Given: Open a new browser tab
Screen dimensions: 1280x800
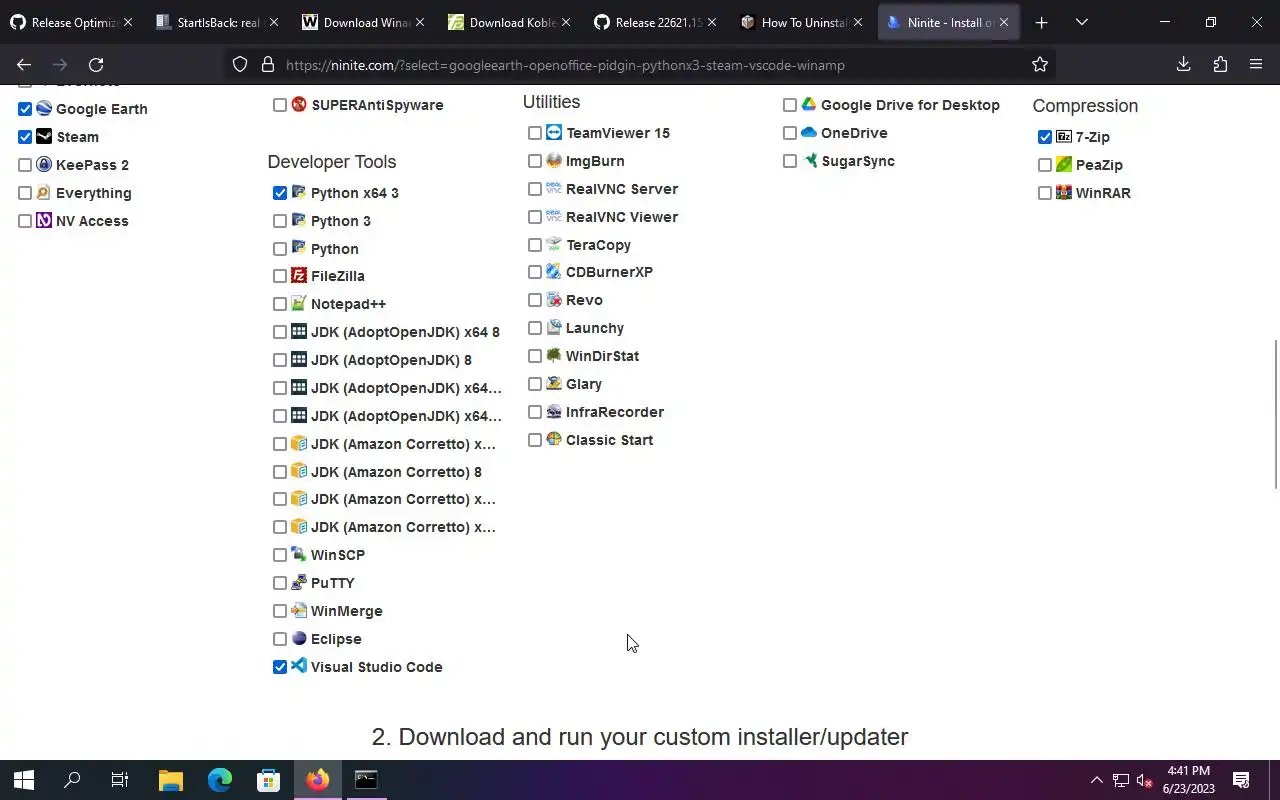Looking at the screenshot, I should click(x=1041, y=22).
